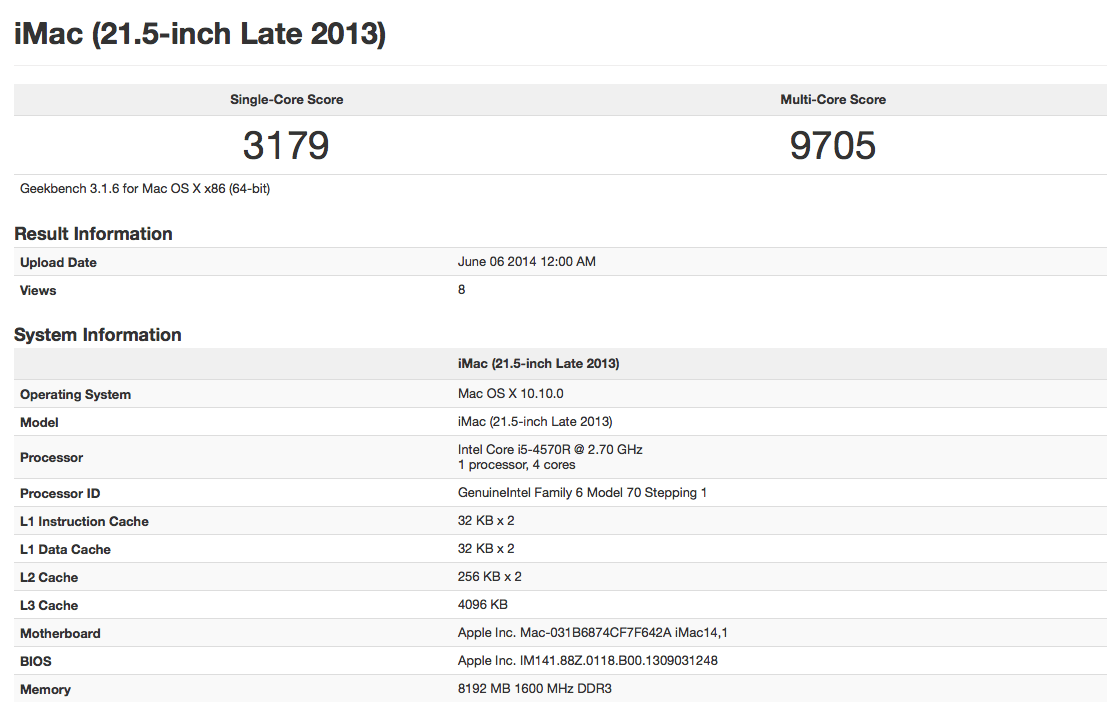The width and height of the screenshot is (1120, 715).
Task: Click the 'Processor ID' row label
Action: point(60,494)
